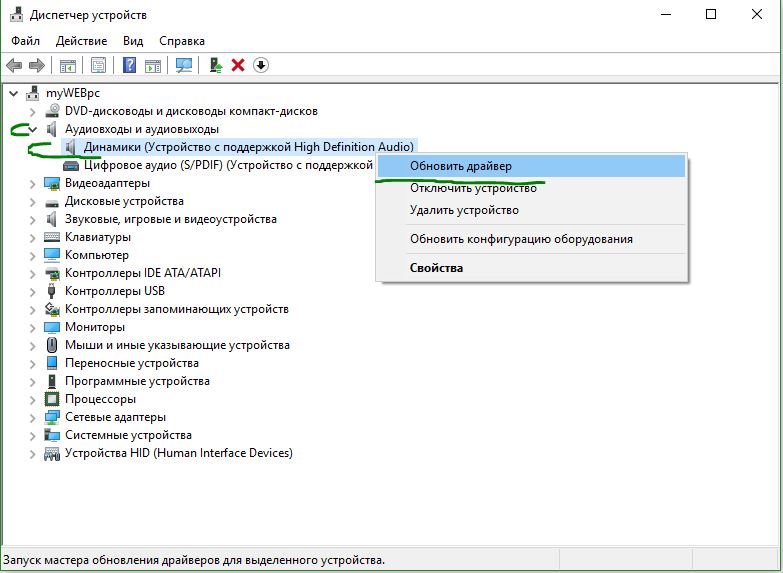
Task: Select the Динамики High Definition Audio row
Action: tap(240, 147)
